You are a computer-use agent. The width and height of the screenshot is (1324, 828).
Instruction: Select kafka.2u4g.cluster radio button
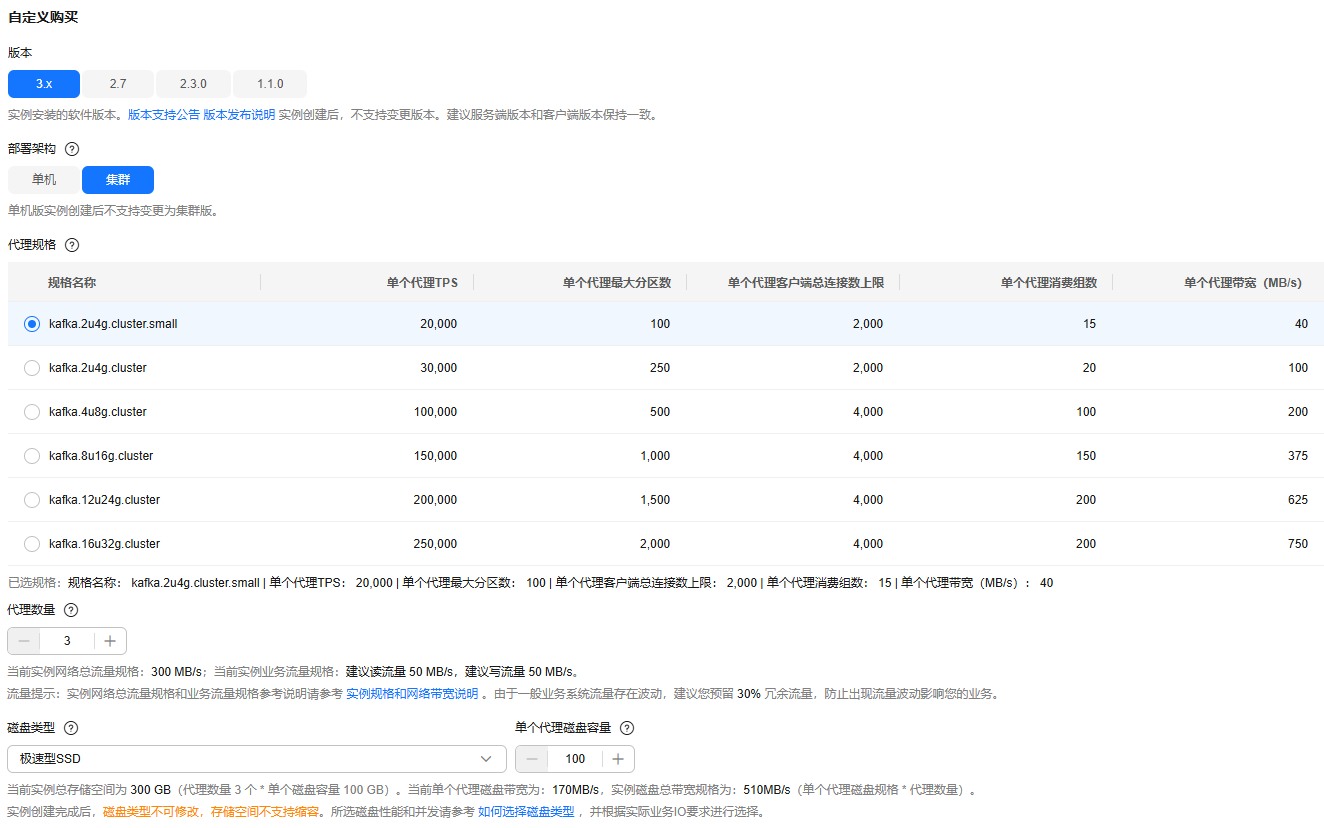tap(32, 368)
